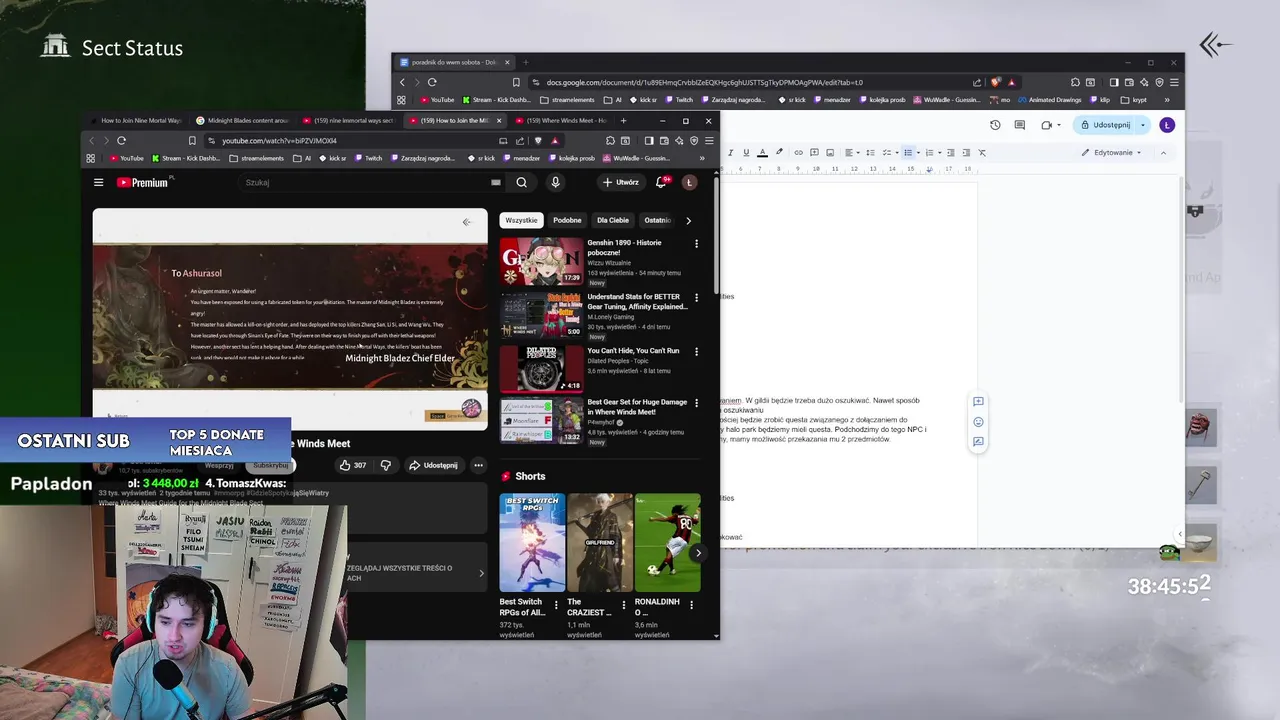
Task: Click the YouTube Premium logo
Action: 143,182
